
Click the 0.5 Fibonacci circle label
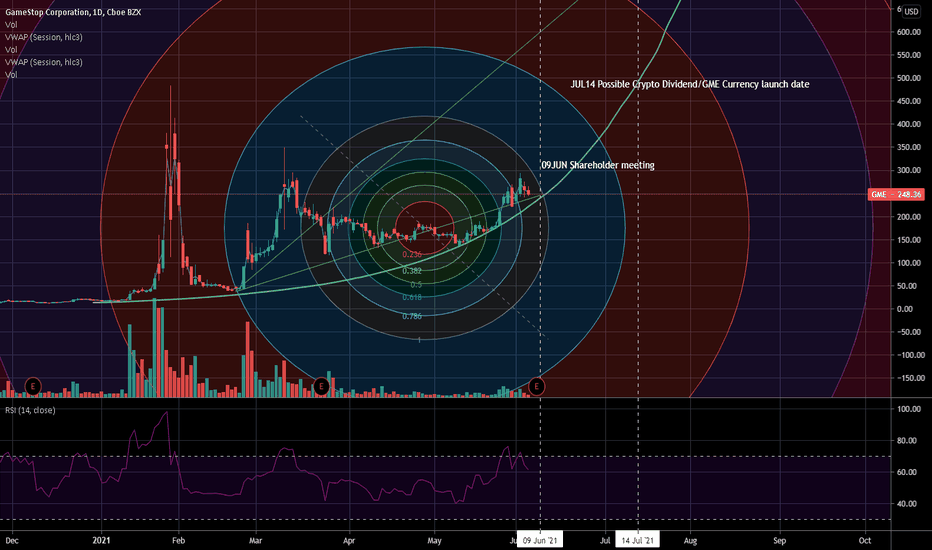pyautogui.click(x=416, y=285)
